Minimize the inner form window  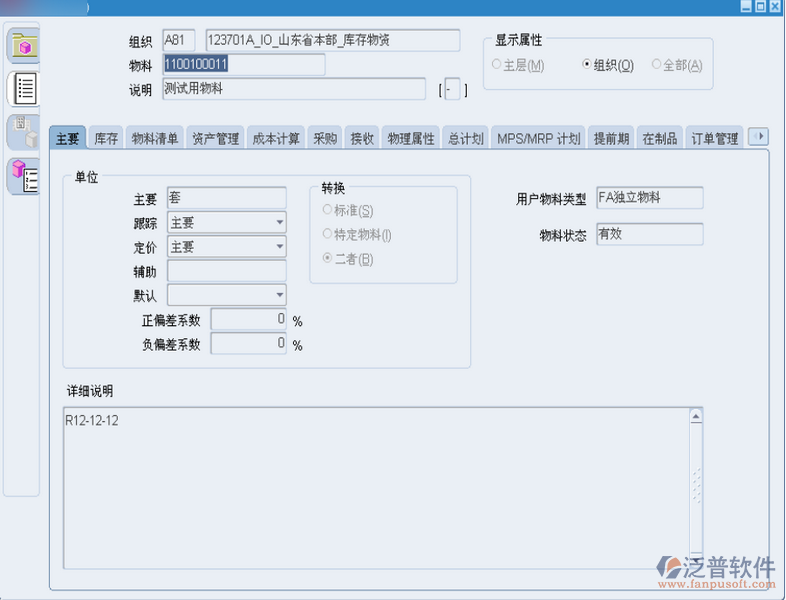coord(746,6)
